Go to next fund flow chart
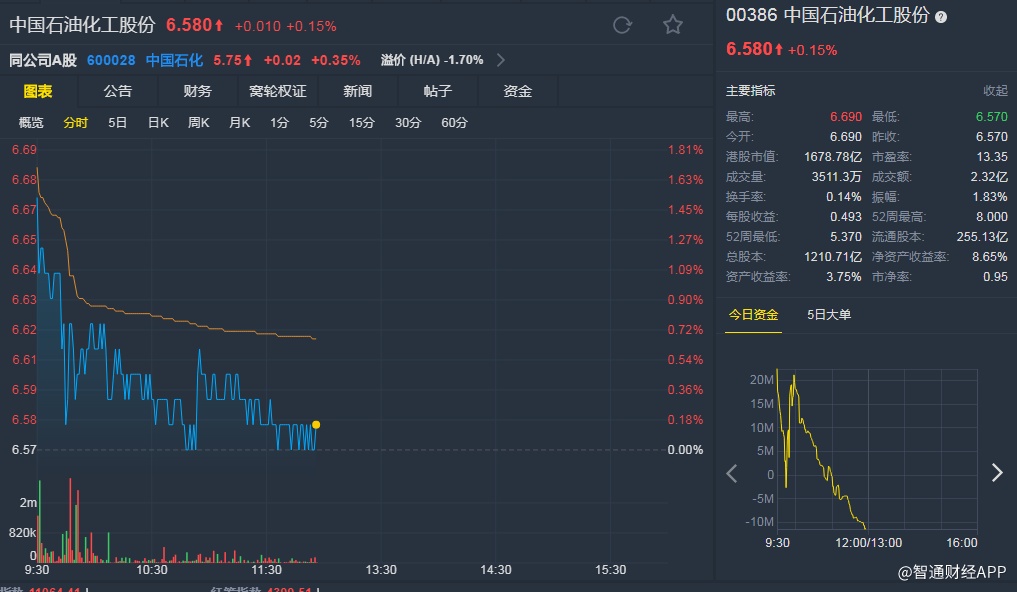The height and width of the screenshot is (592, 1017). pos(996,473)
